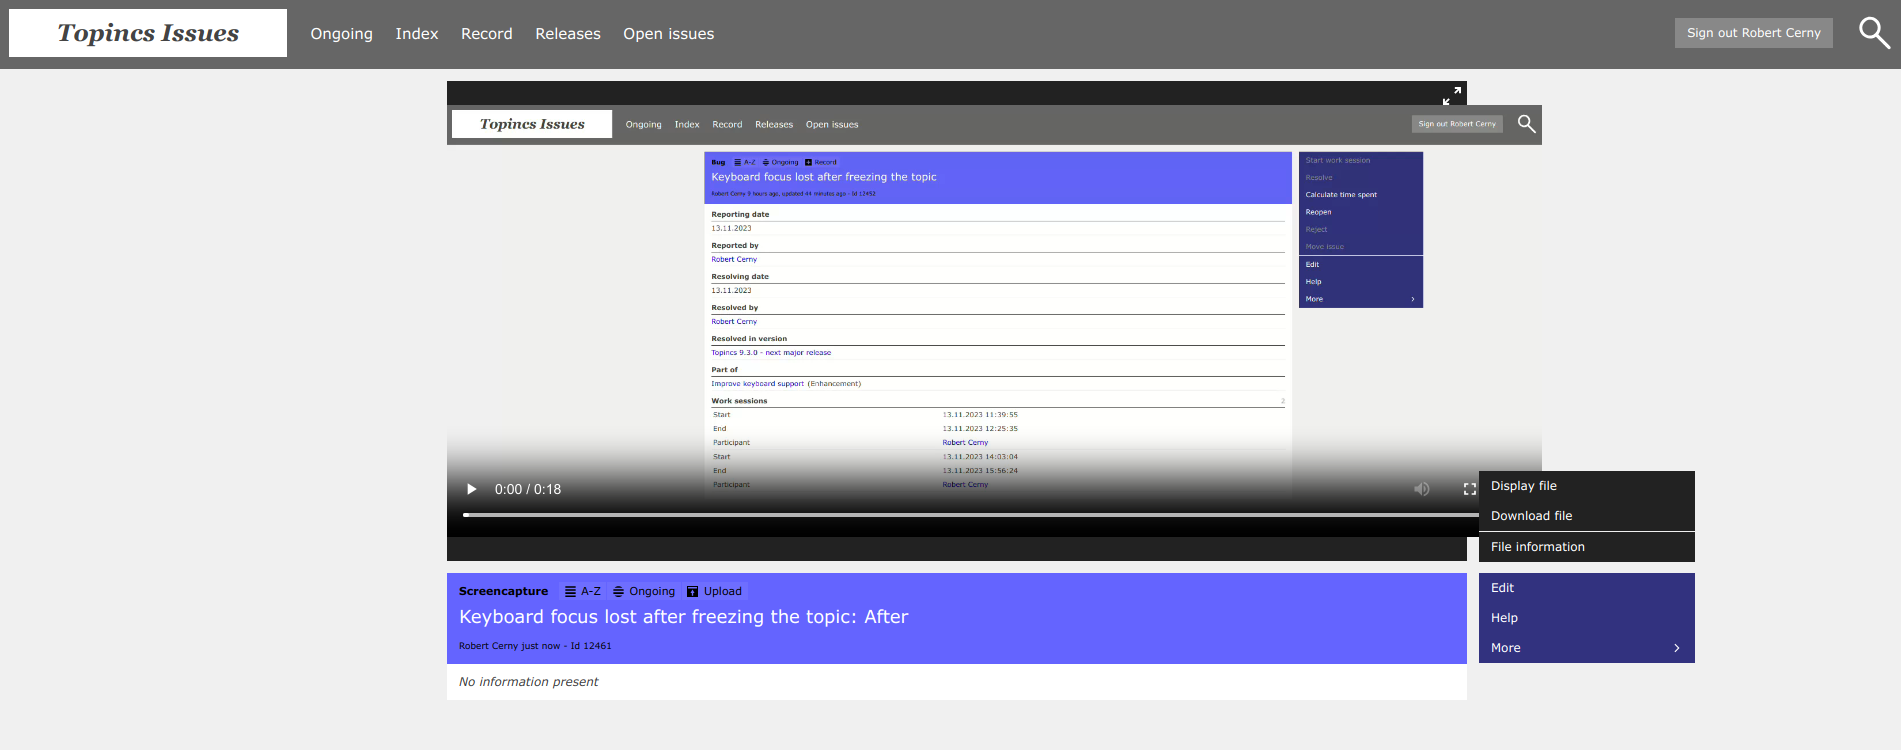Viewport: 1901px width, 750px height.
Task: Open the search magnifier icon
Action: tap(1874, 33)
